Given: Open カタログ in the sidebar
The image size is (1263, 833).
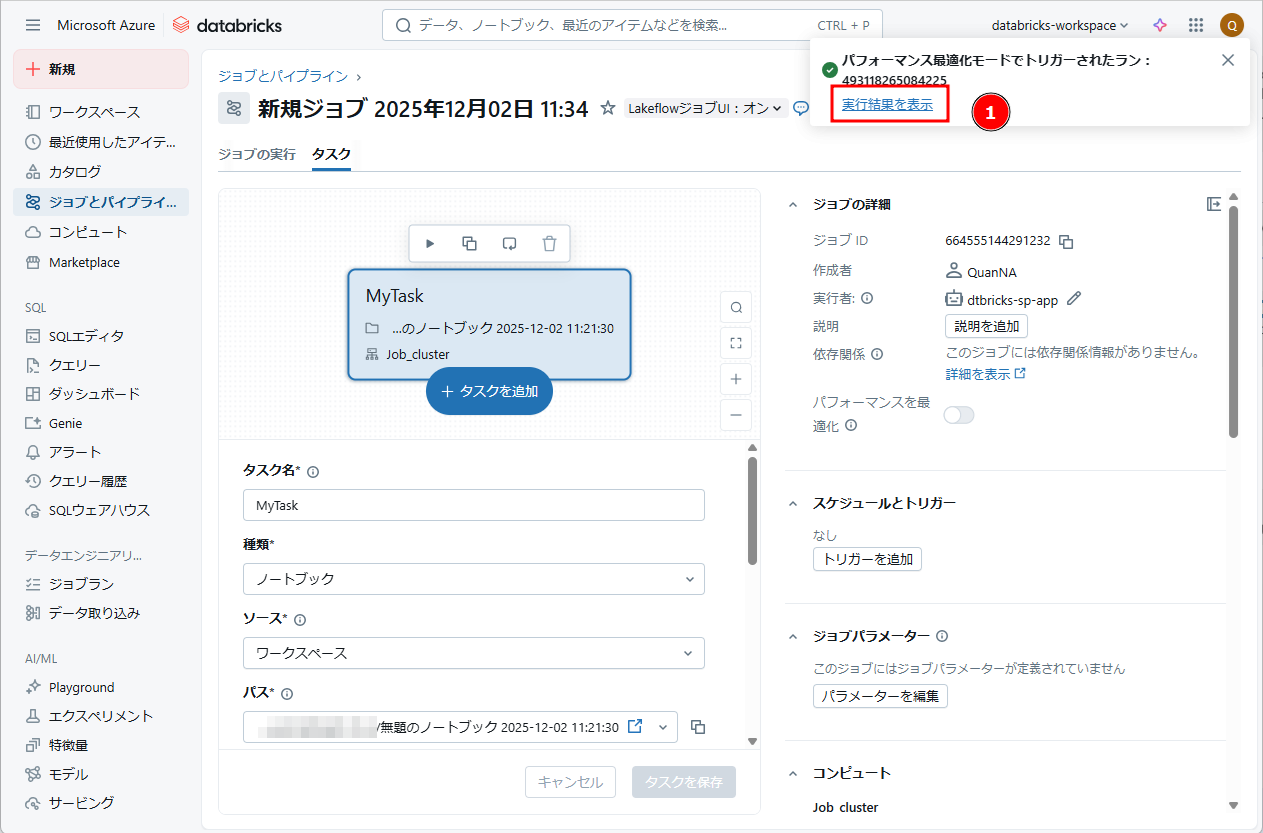Looking at the screenshot, I should (x=75, y=172).
